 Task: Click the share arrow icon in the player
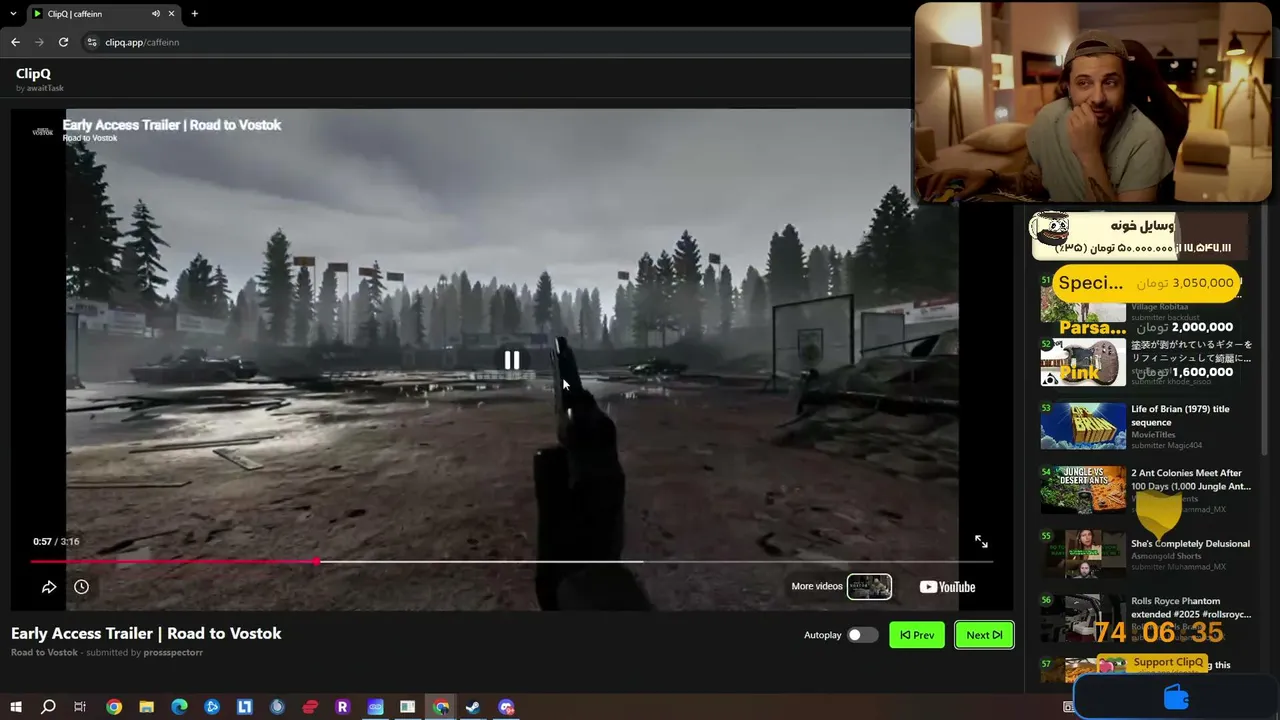49,587
